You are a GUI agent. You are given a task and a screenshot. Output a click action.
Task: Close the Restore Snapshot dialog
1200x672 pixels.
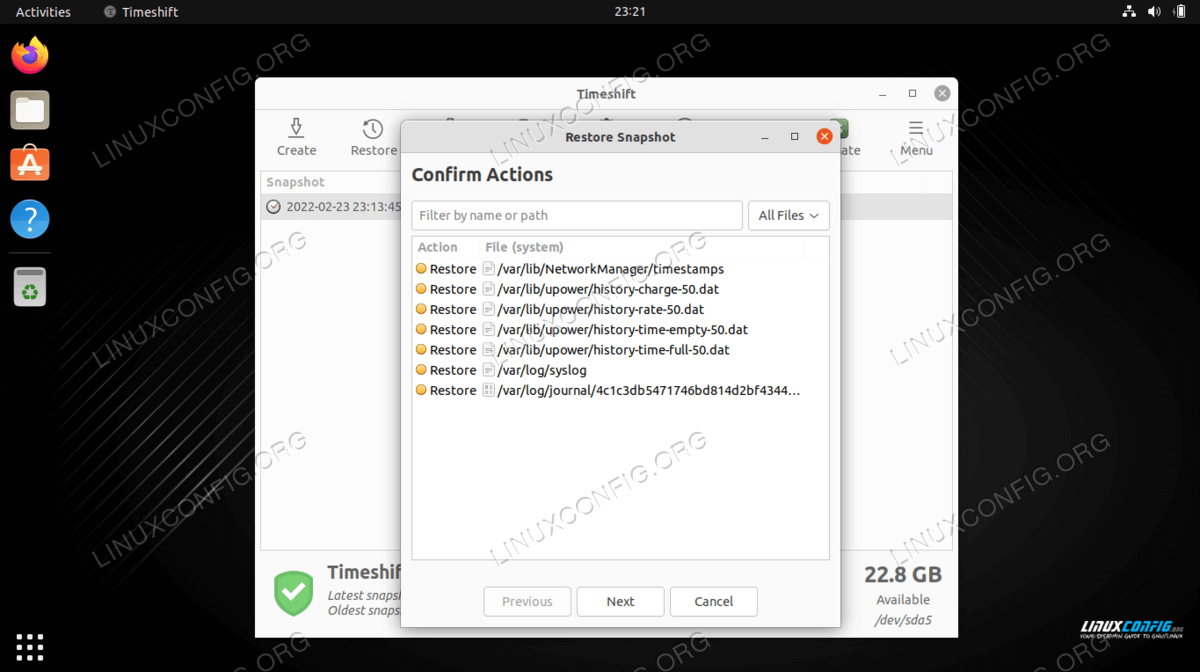tap(824, 137)
